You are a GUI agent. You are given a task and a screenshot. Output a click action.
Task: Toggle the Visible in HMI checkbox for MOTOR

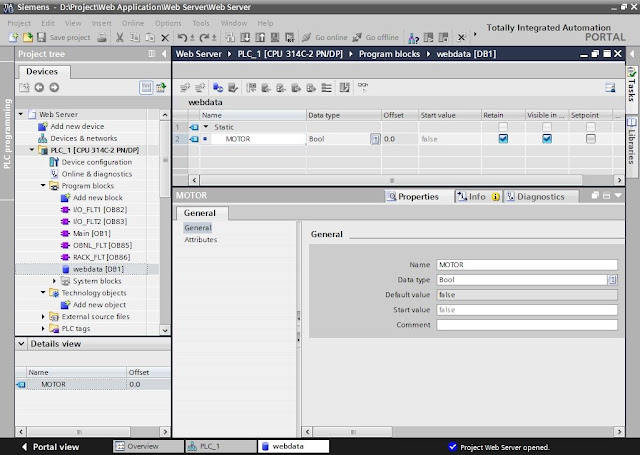tap(547, 139)
